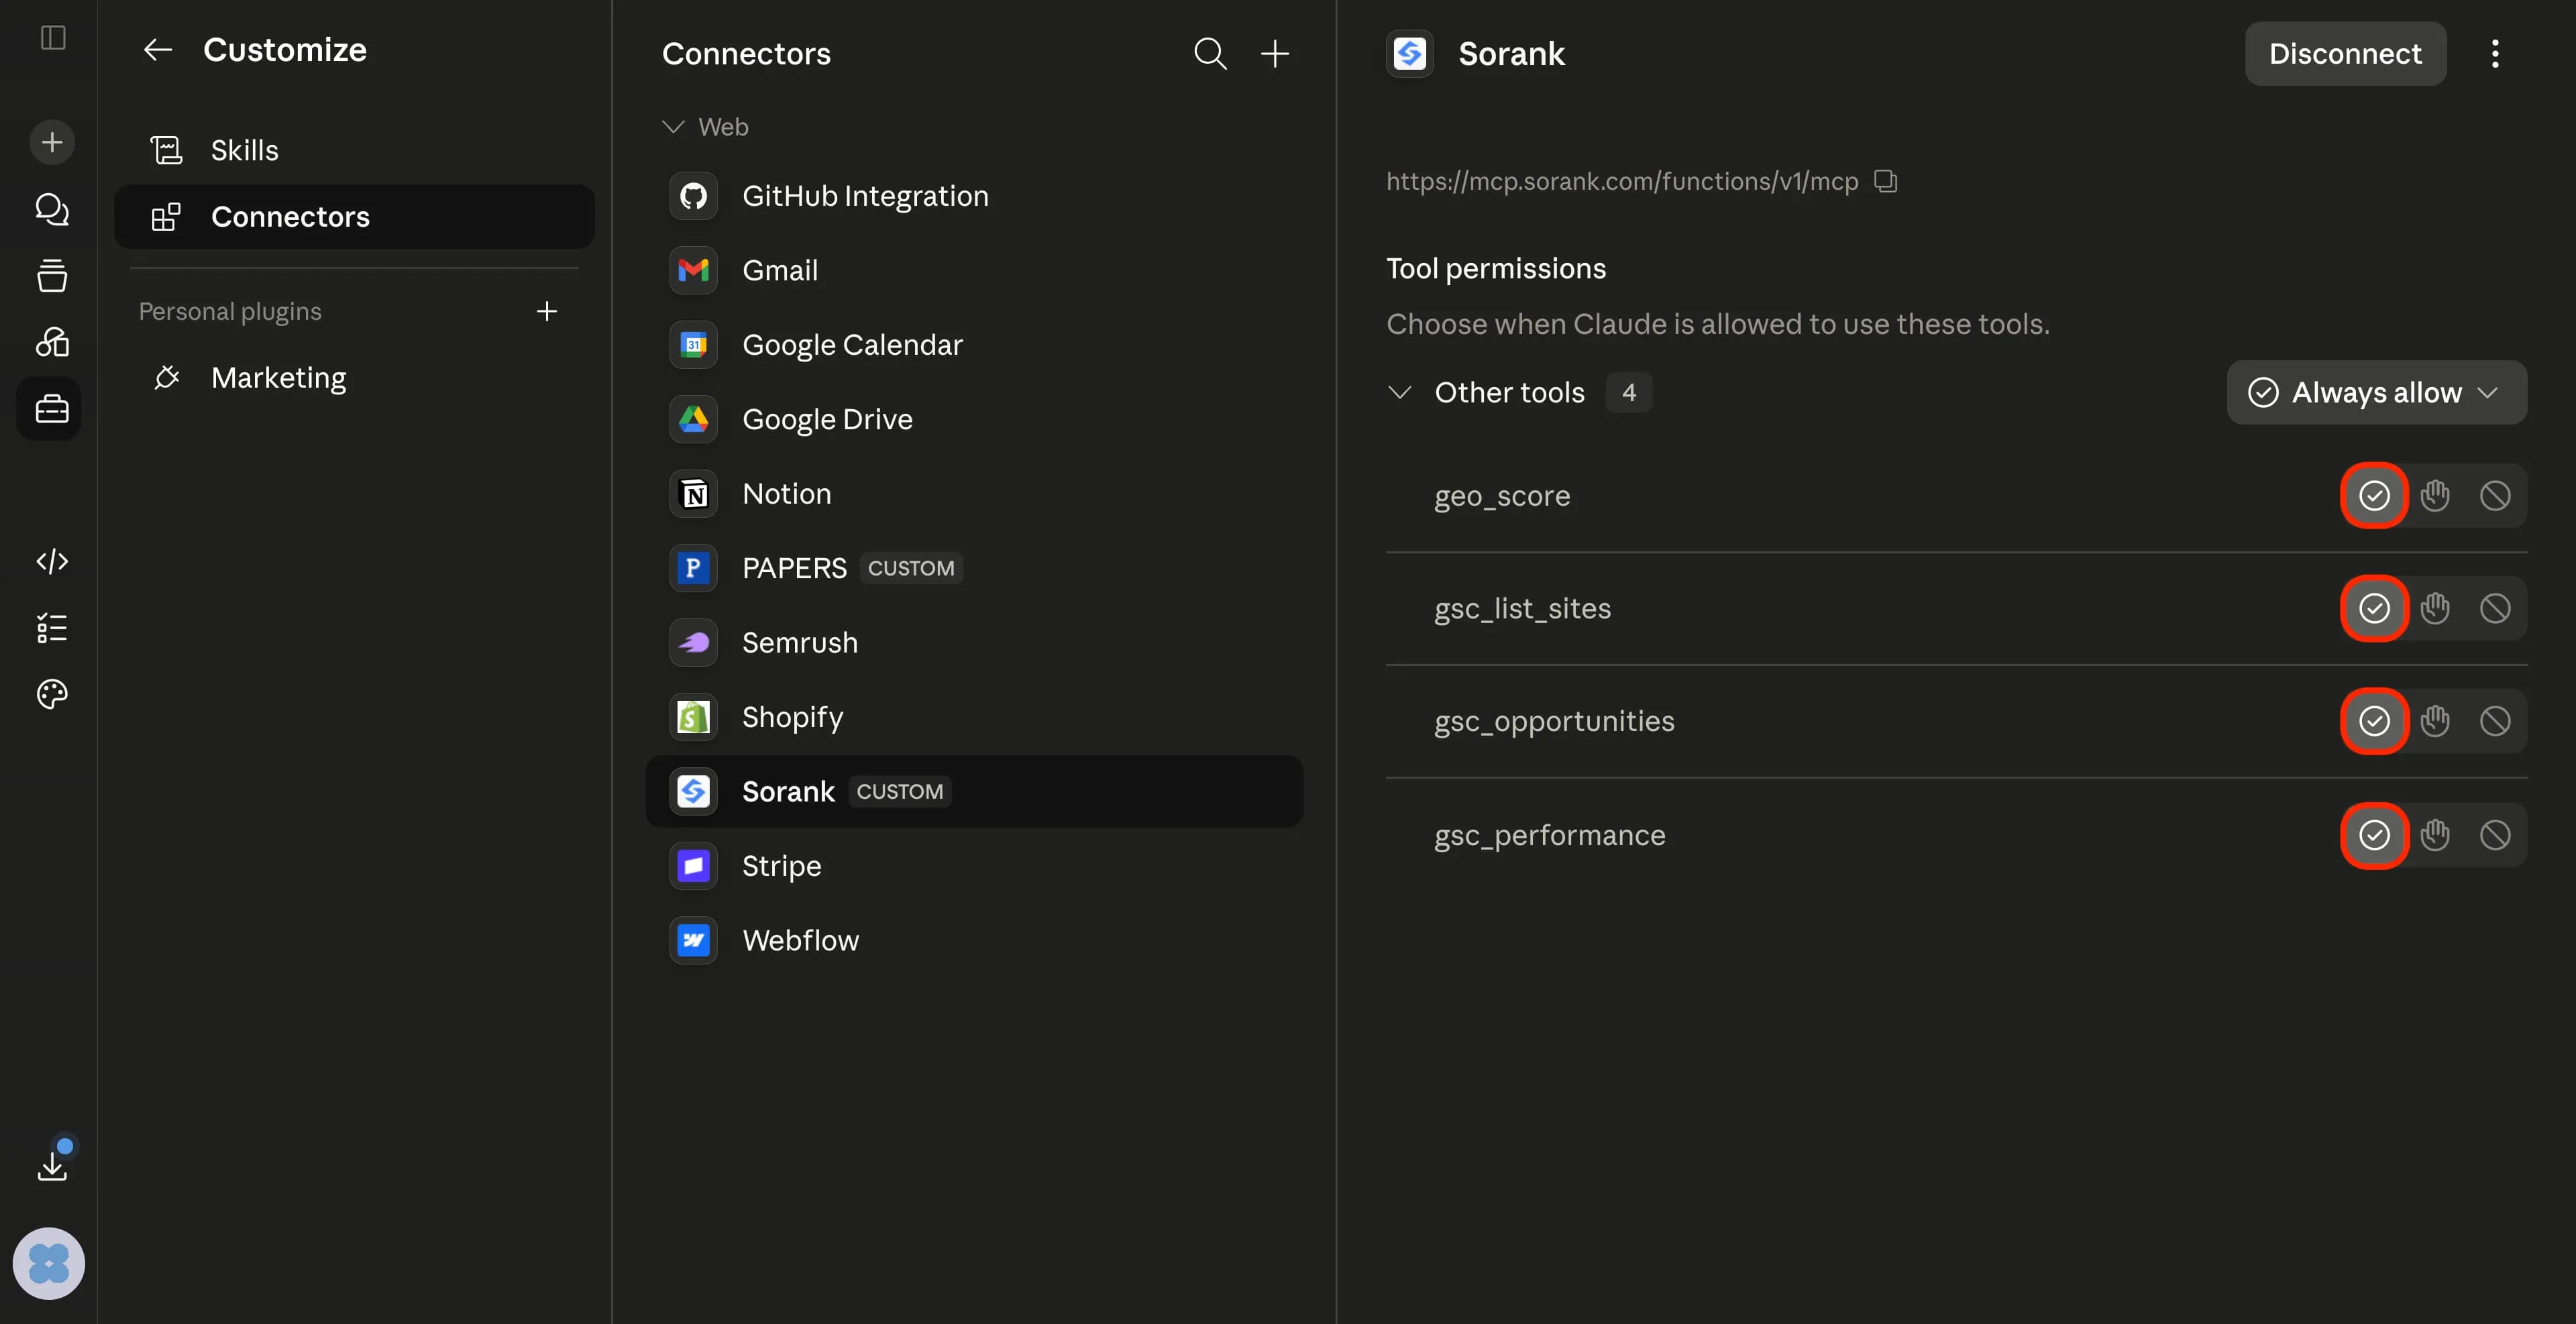The image size is (2576, 1324).
Task: Add a personal plugin with plus
Action: pos(547,311)
